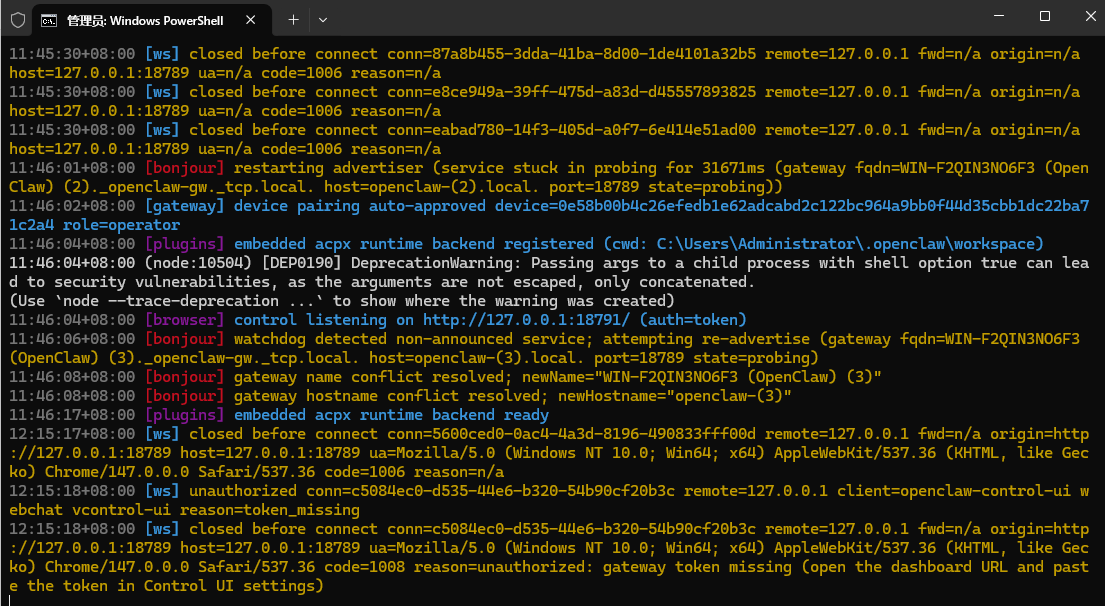Screen dimensions: 1105x606
Task: Click timestamp '12:15:17+08:00'
Action: (72, 434)
